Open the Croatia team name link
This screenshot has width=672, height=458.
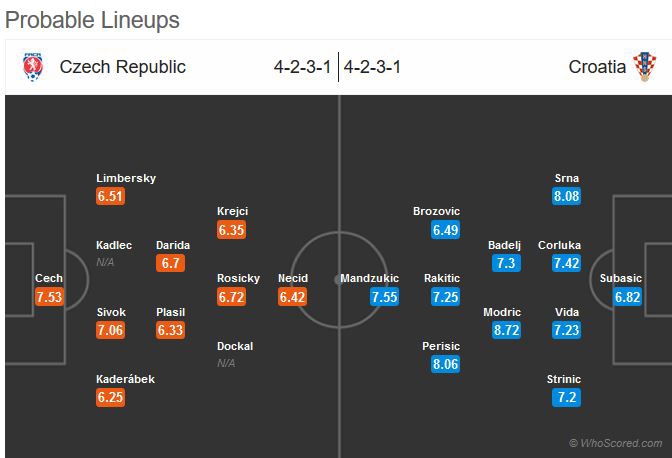(x=597, y=67)
